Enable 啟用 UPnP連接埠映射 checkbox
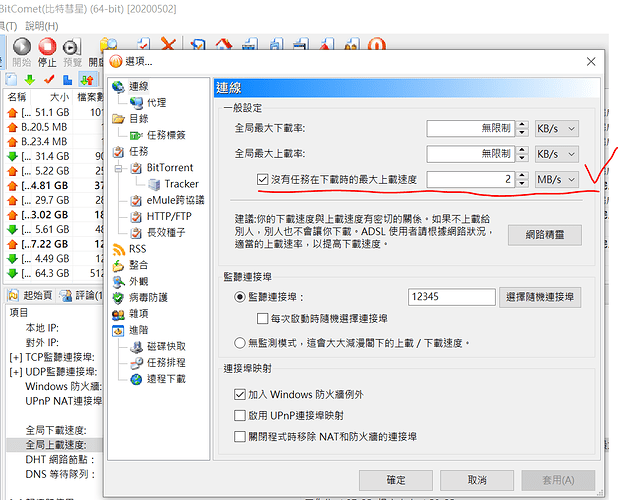This screenshot has height=500, width=618. pos(239,416)
